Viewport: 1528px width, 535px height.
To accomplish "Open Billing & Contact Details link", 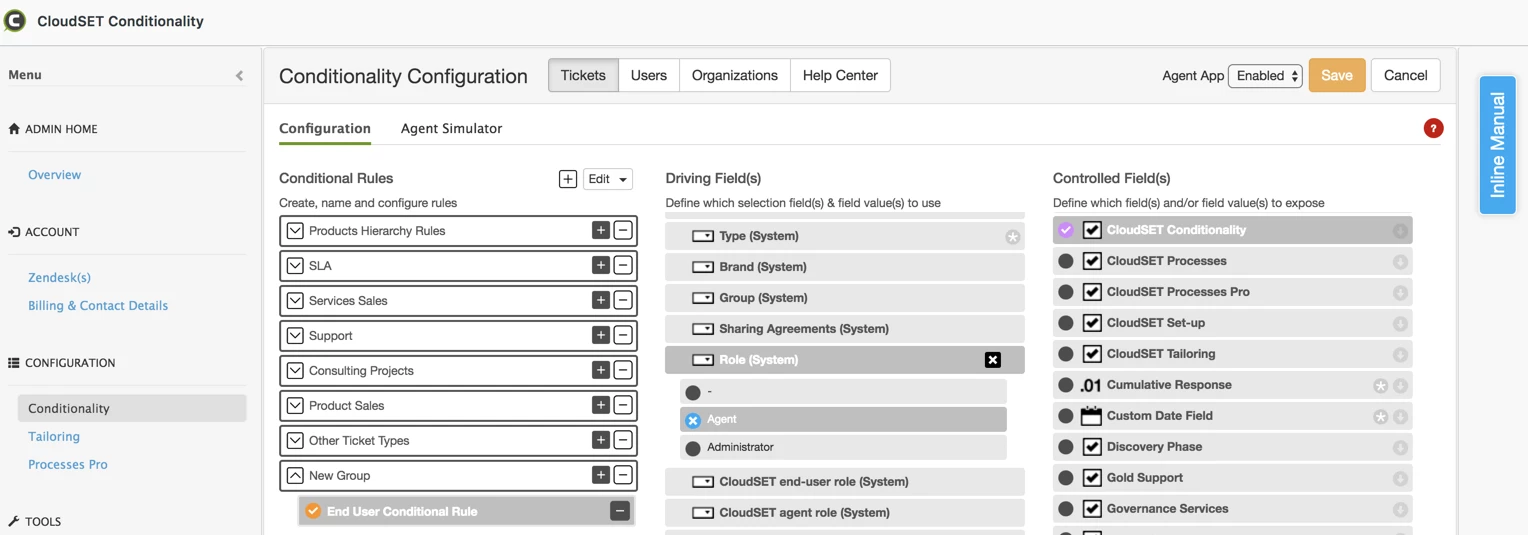I will (98, 306).
